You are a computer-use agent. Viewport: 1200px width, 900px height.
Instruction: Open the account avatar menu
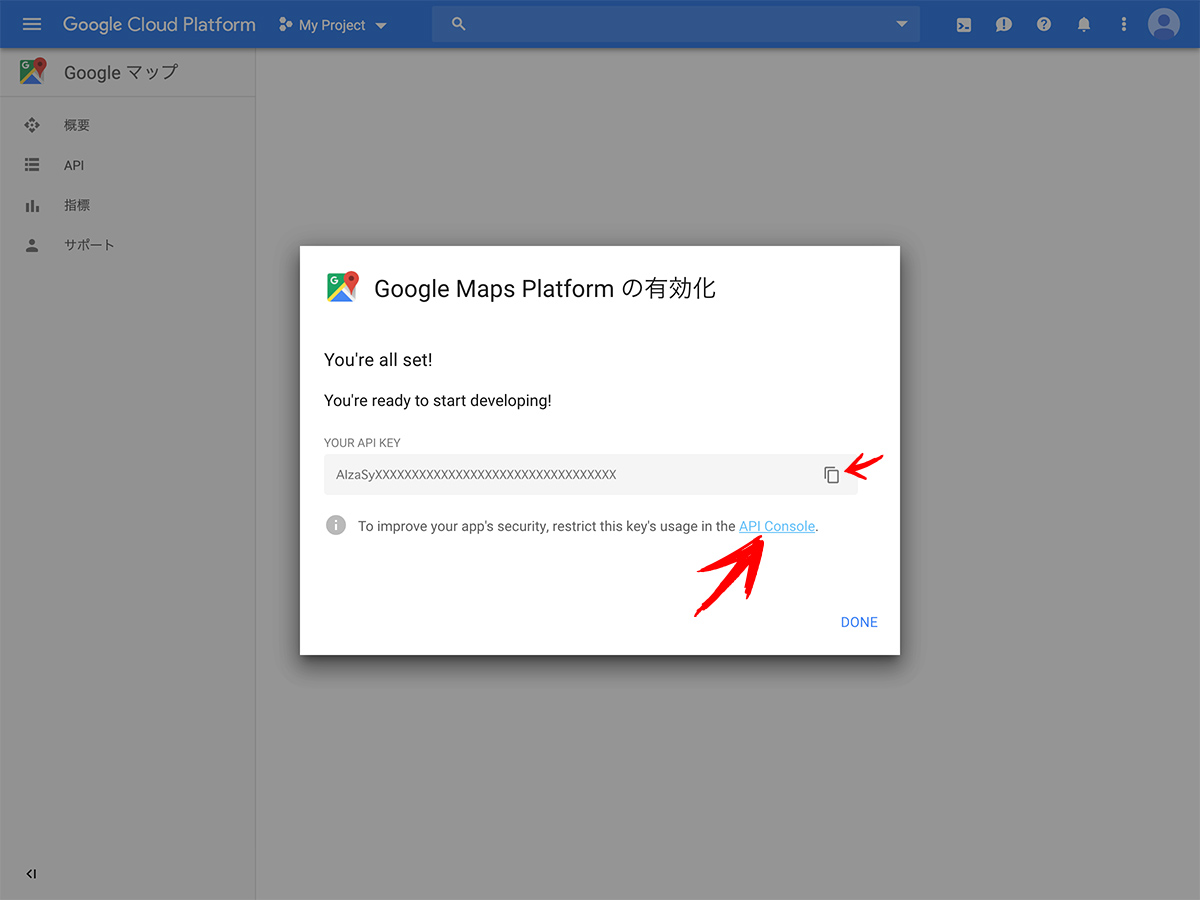click(1163, 24)
